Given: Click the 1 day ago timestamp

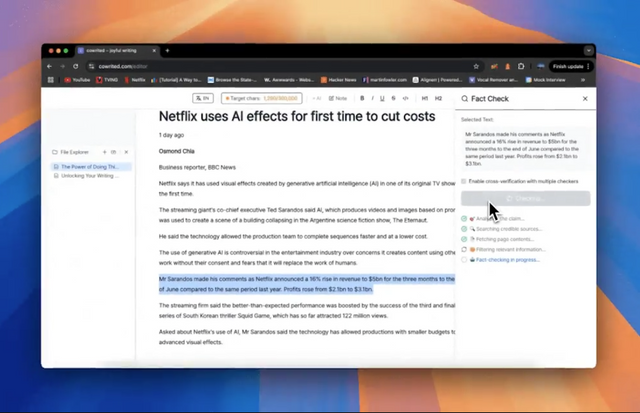Looking at the screenshot, I should [171, 135].
